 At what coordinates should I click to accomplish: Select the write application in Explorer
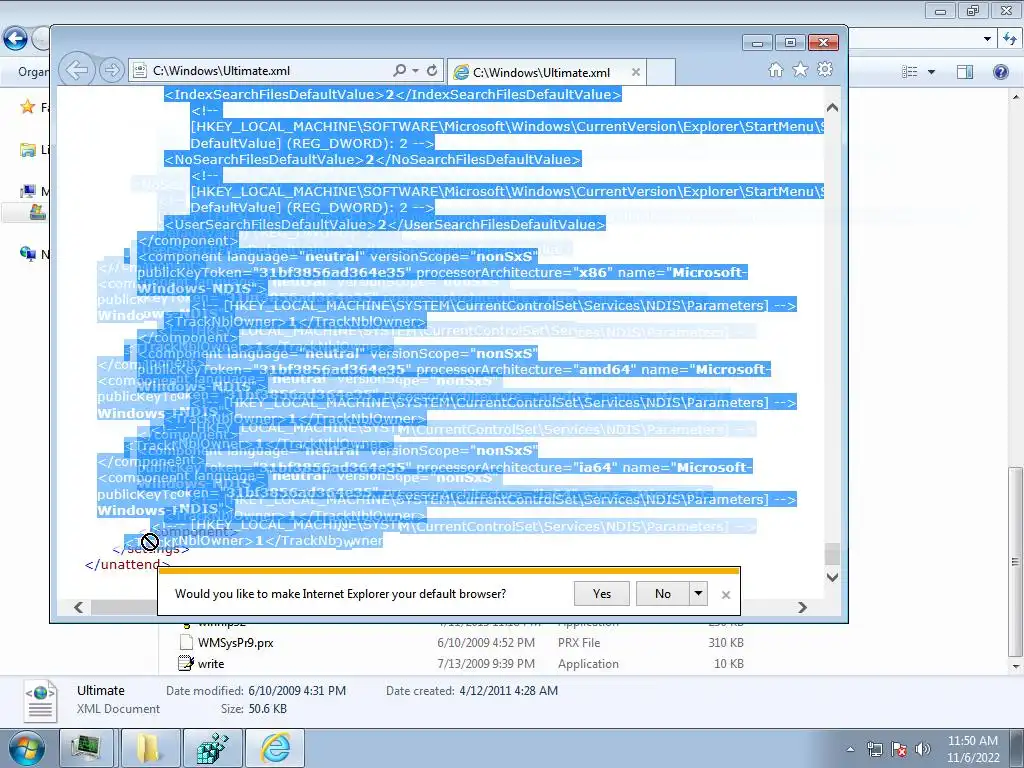[210, 664]
